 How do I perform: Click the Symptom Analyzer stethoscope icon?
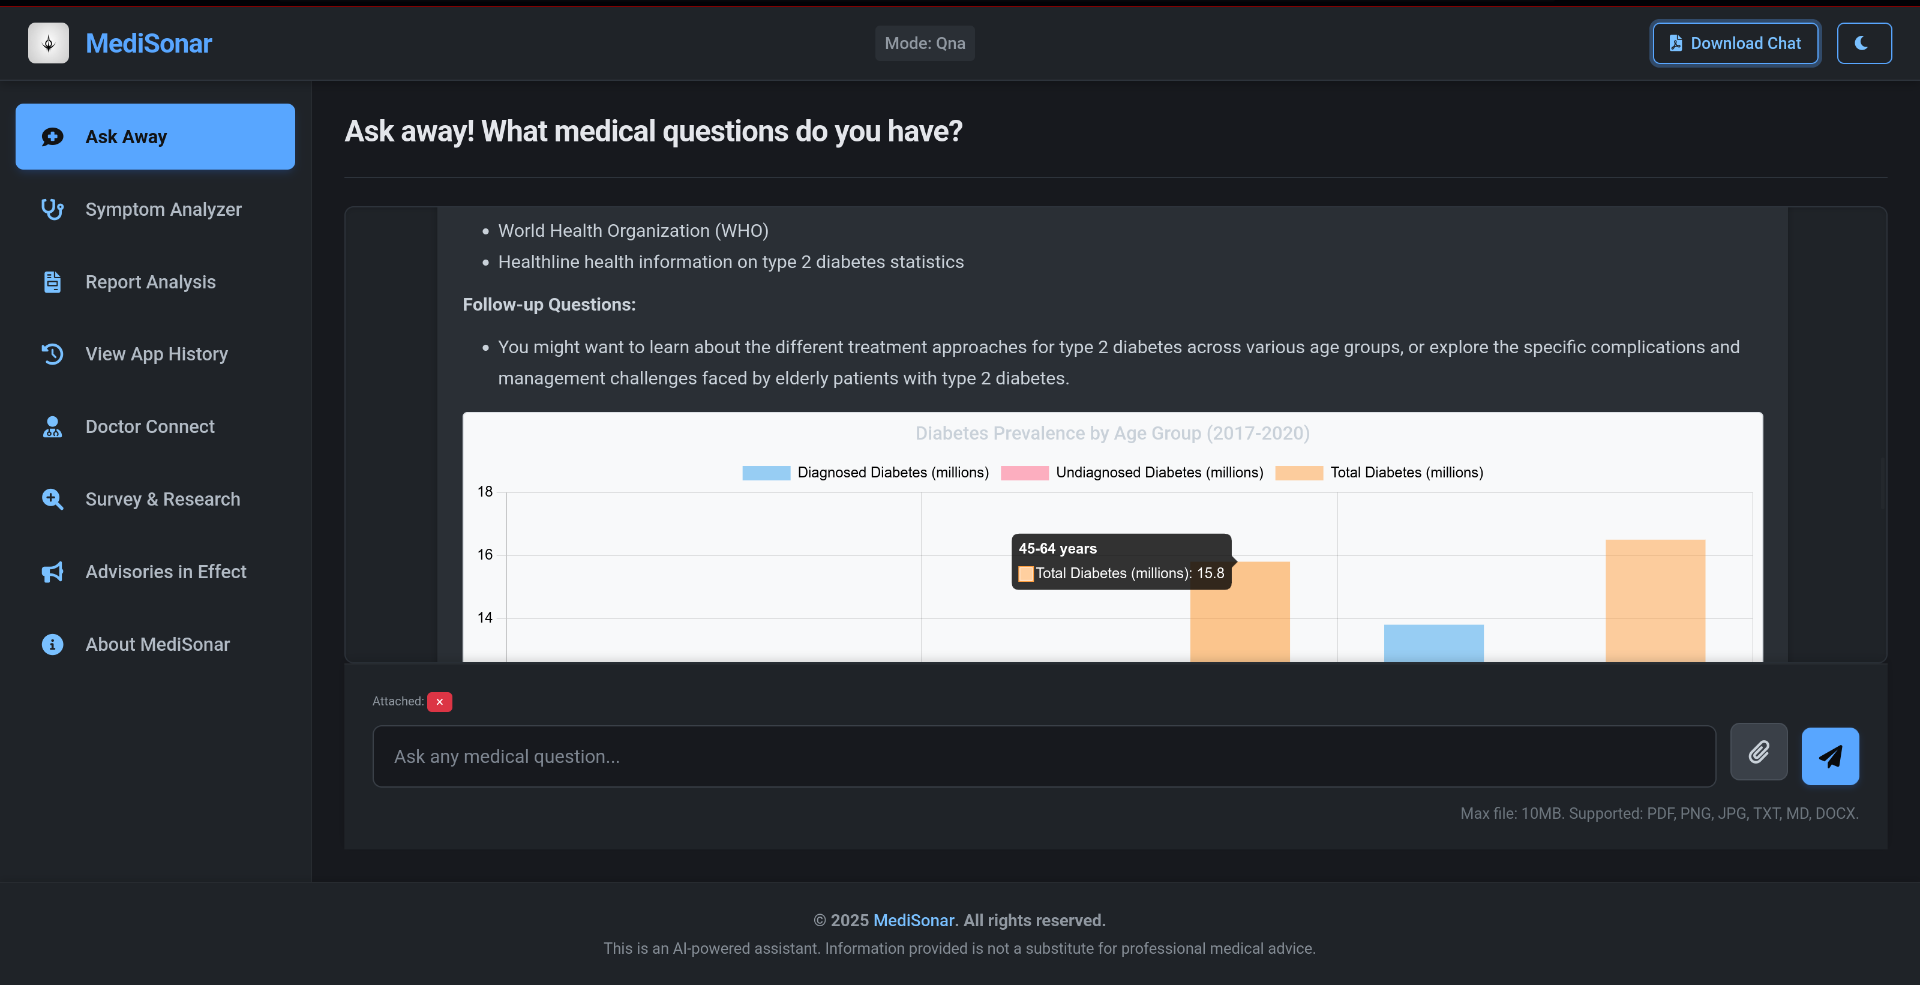pyautogui.click(x=52, y=209)
